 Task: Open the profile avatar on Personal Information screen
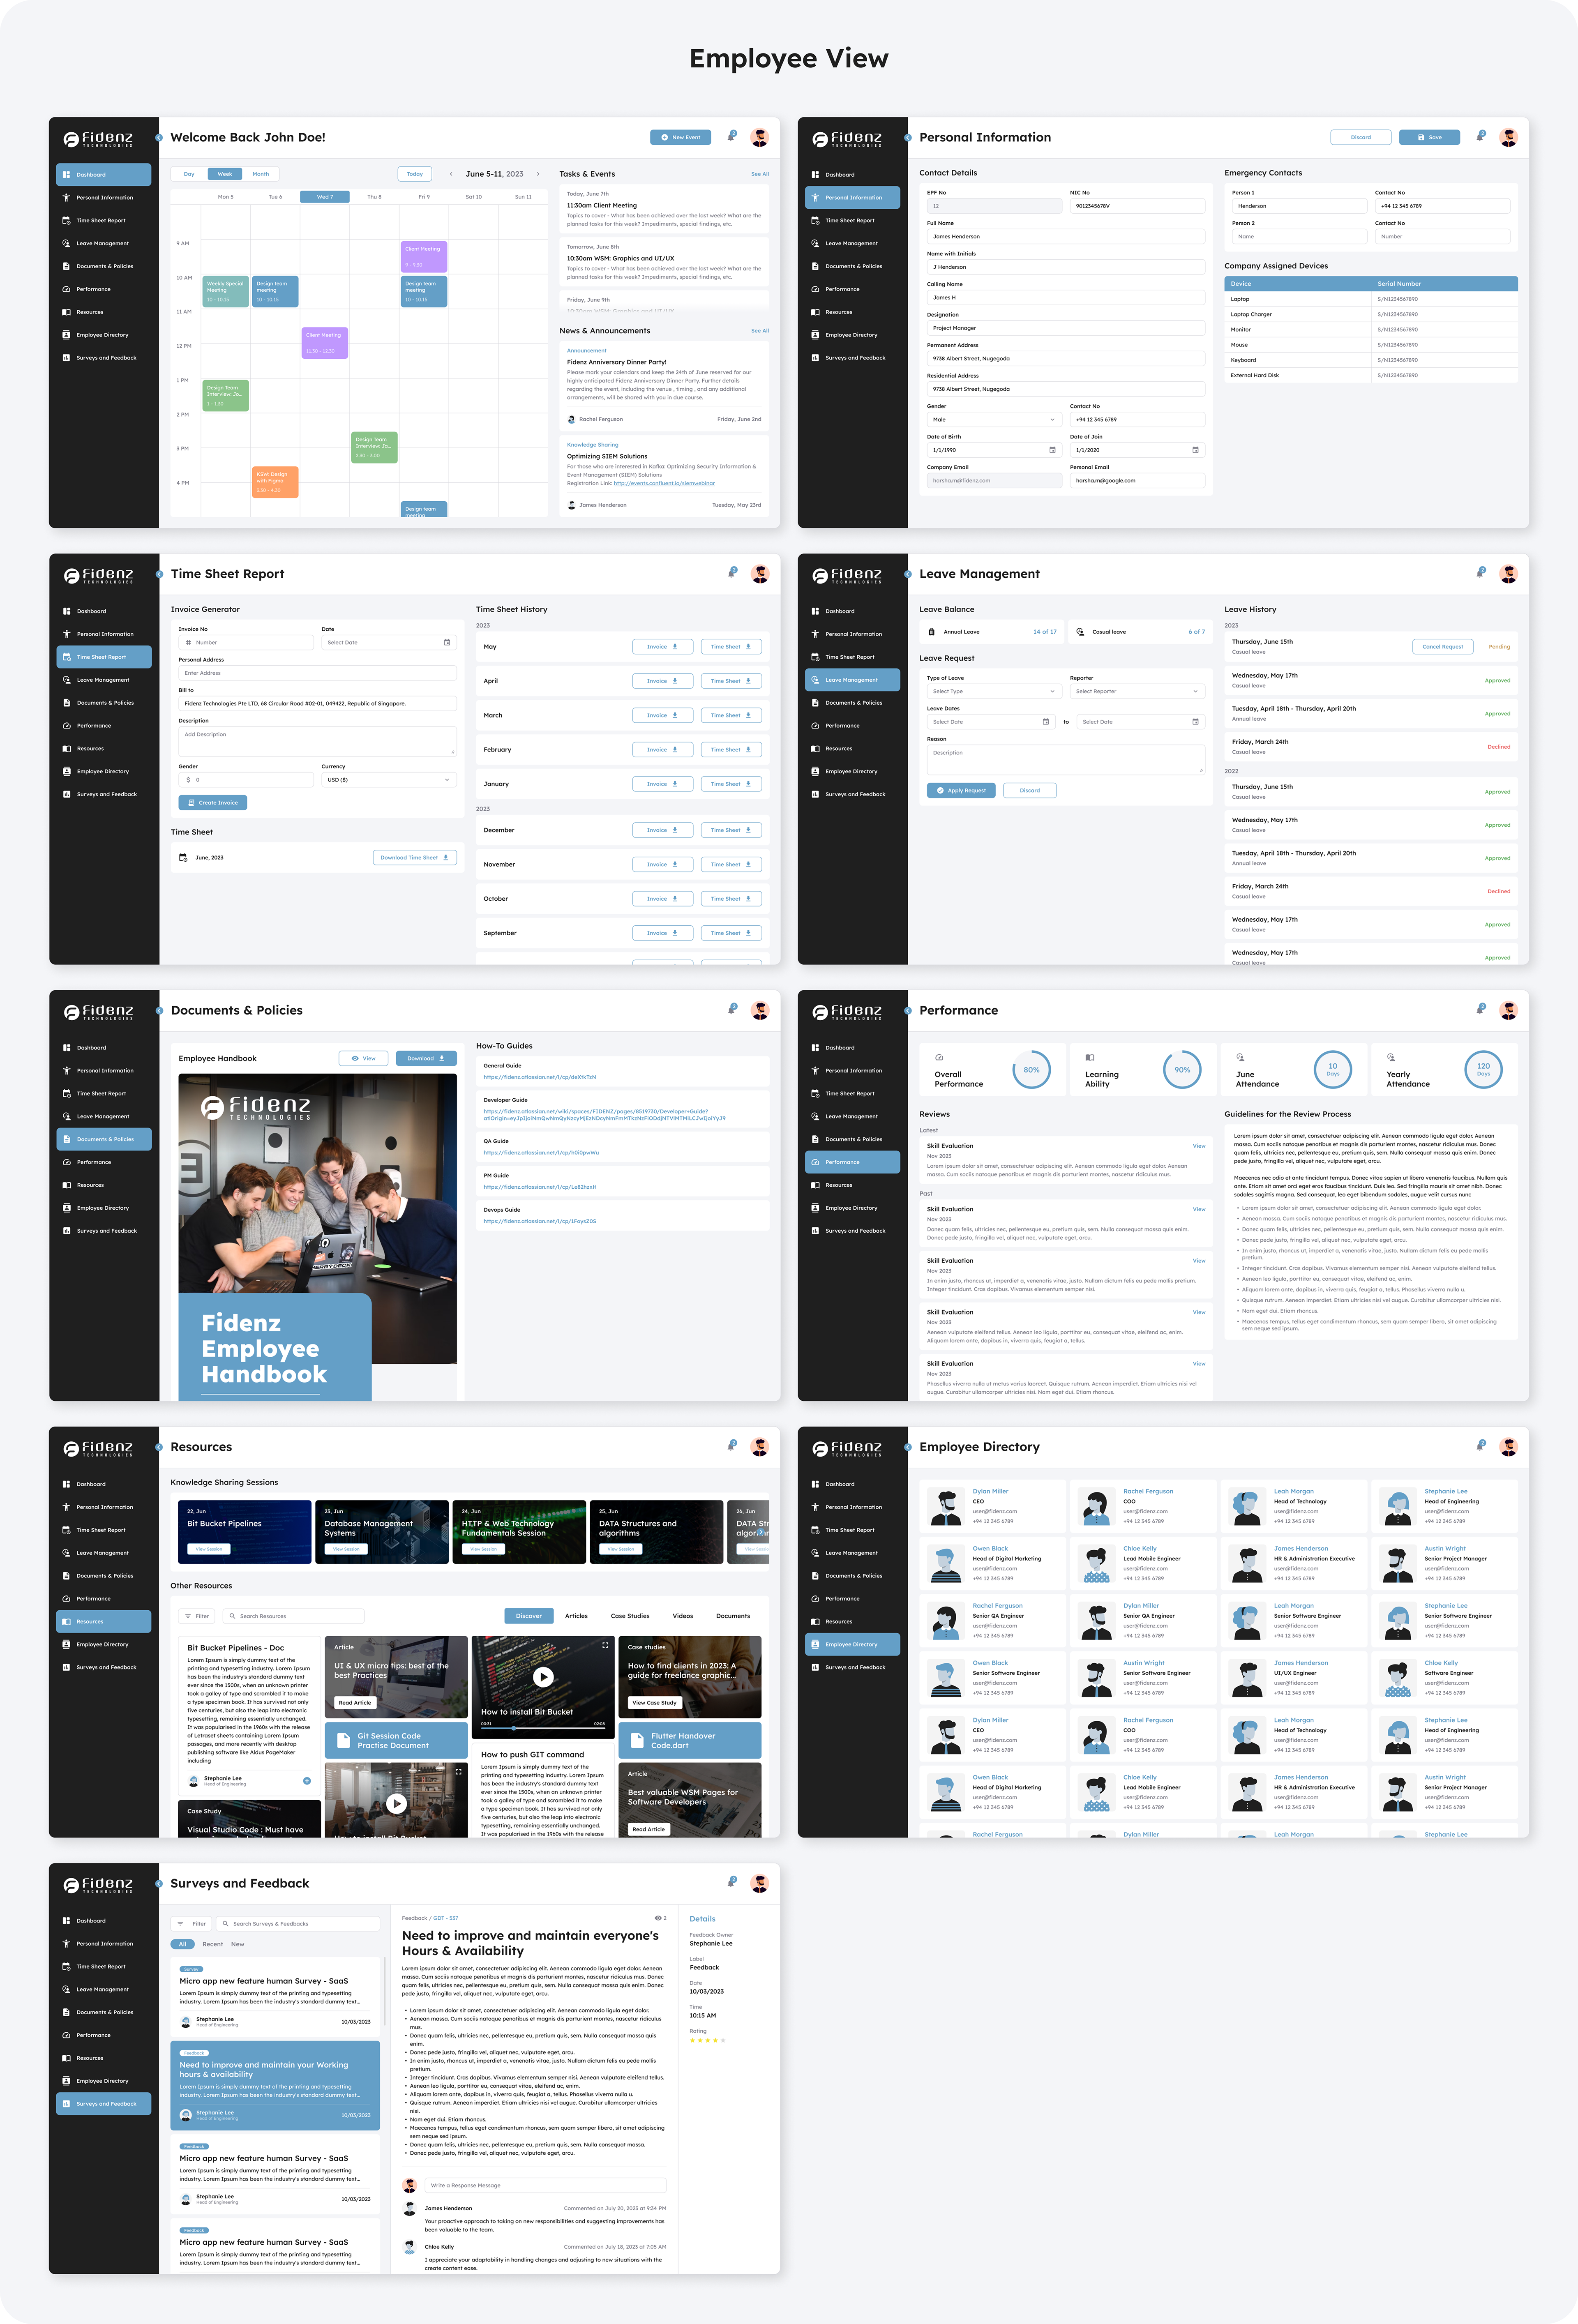1508,137
